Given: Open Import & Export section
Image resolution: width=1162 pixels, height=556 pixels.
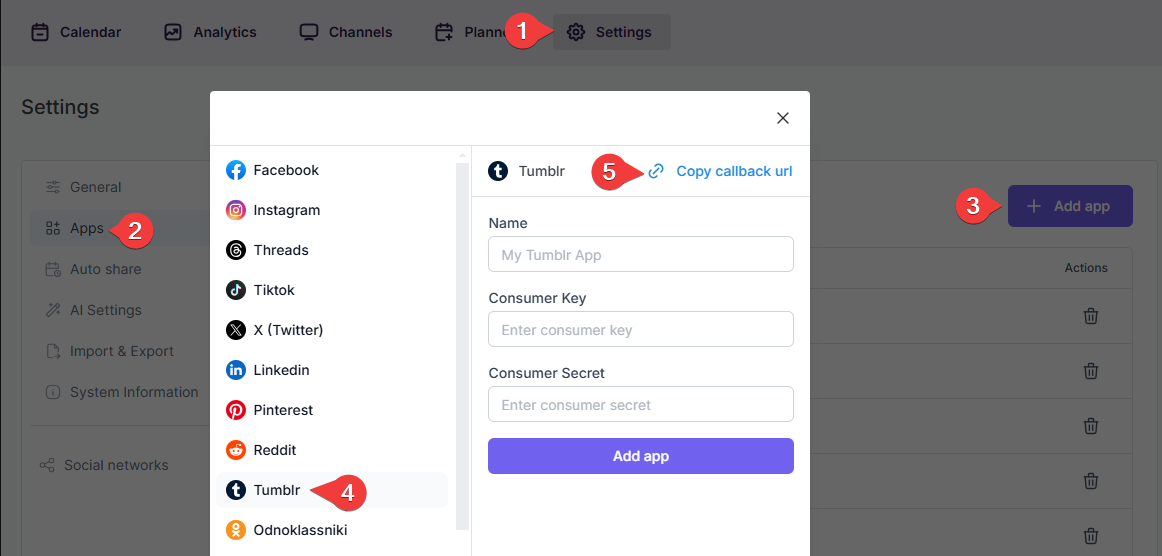Looking at the screenshot, I should point(120,351).
